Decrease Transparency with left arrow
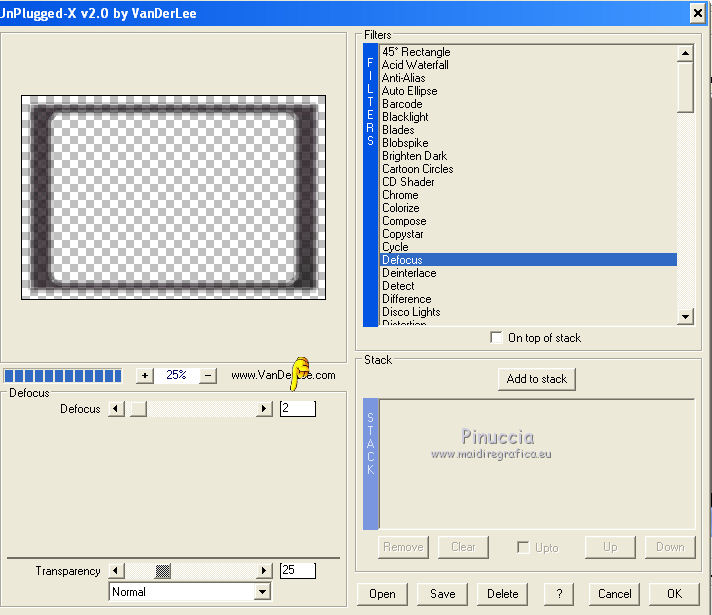 coord(116,570)
